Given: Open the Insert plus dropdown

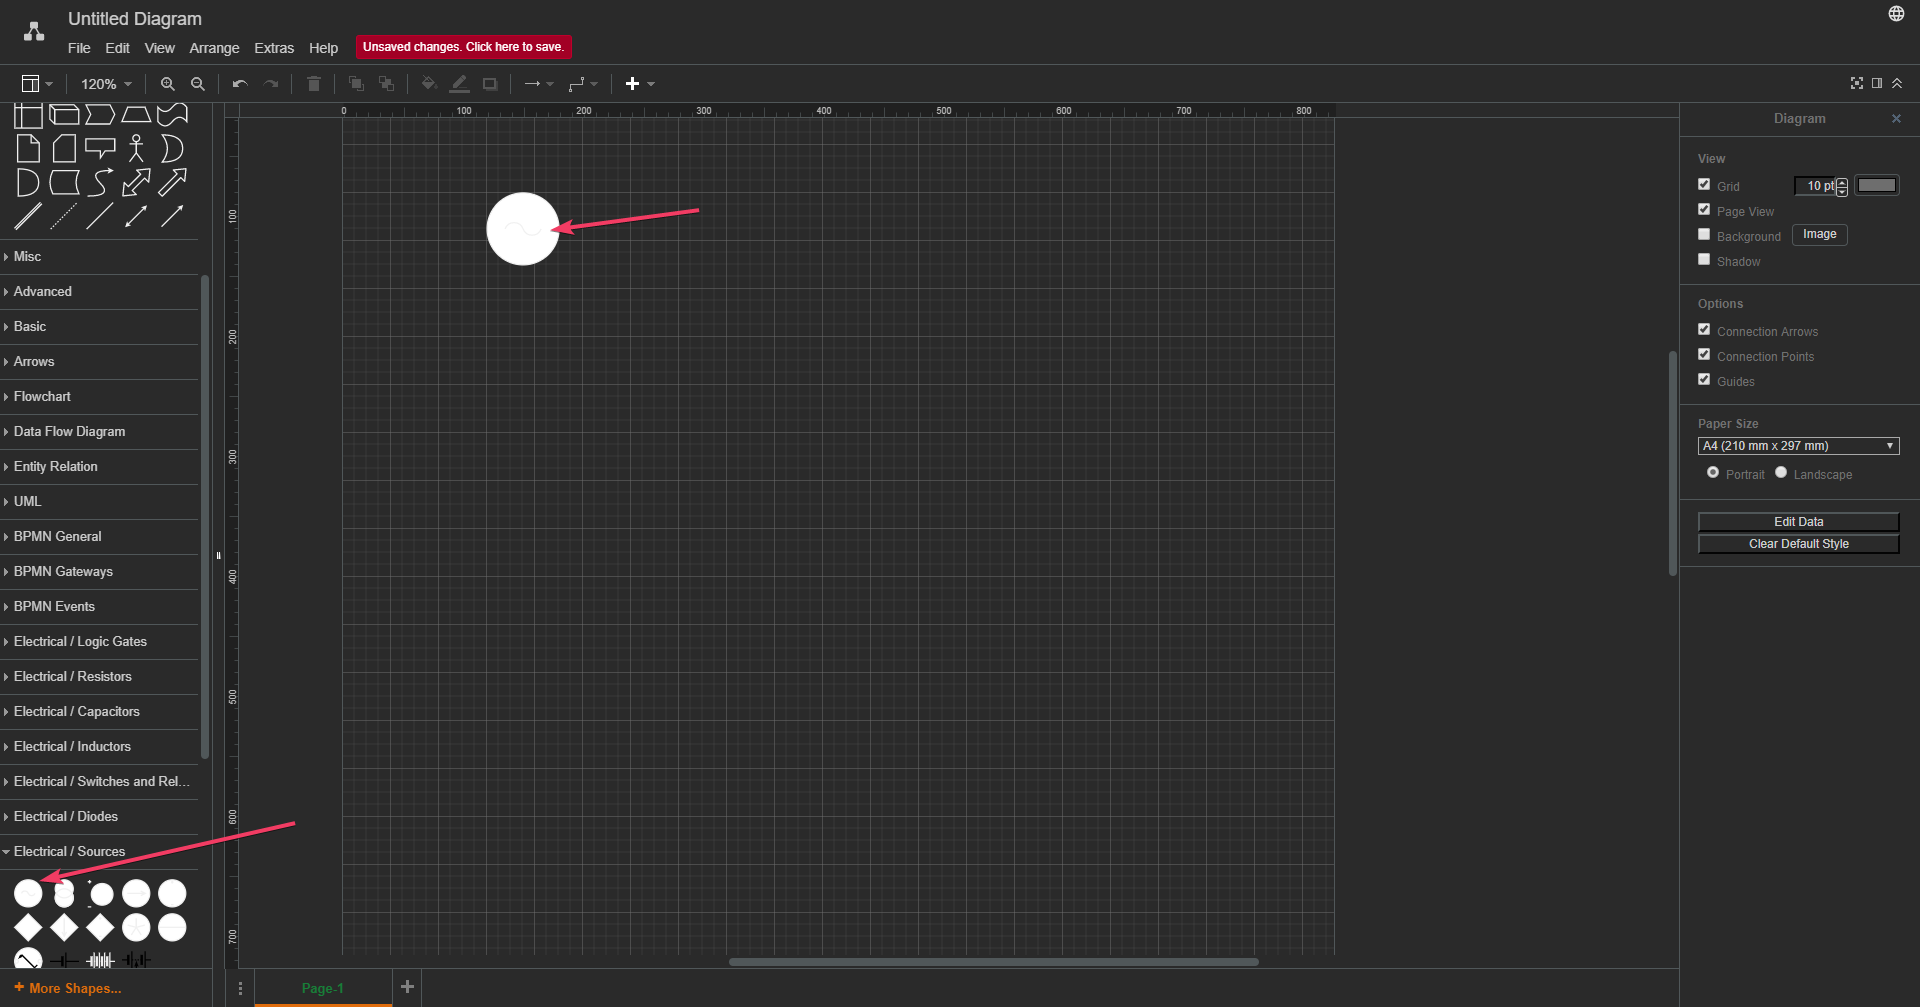Looking at the screenshot, I should (640, 84).
